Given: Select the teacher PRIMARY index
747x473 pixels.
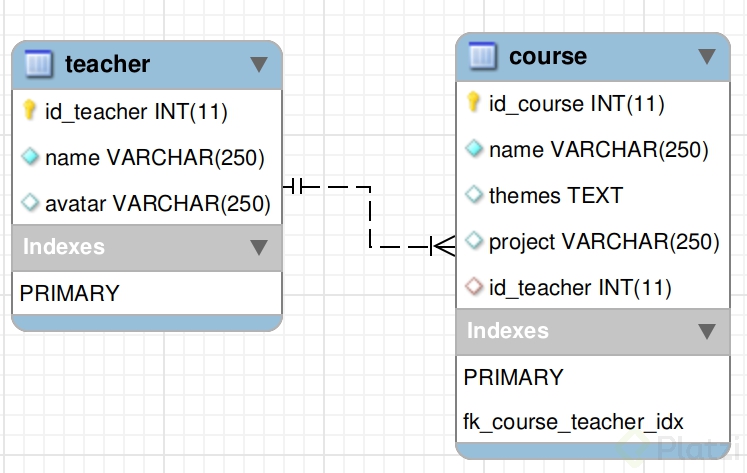Looking at the screenshot, I should pos(70,293).
